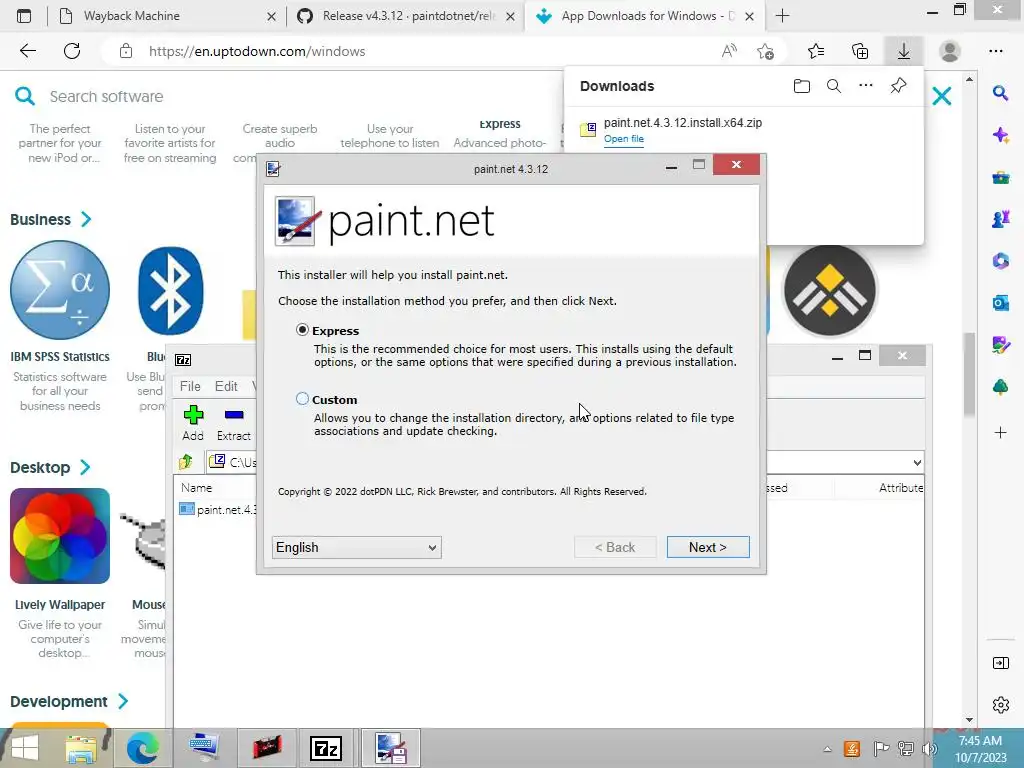Add a sidebar app with plus icon

coord(1000,432)
